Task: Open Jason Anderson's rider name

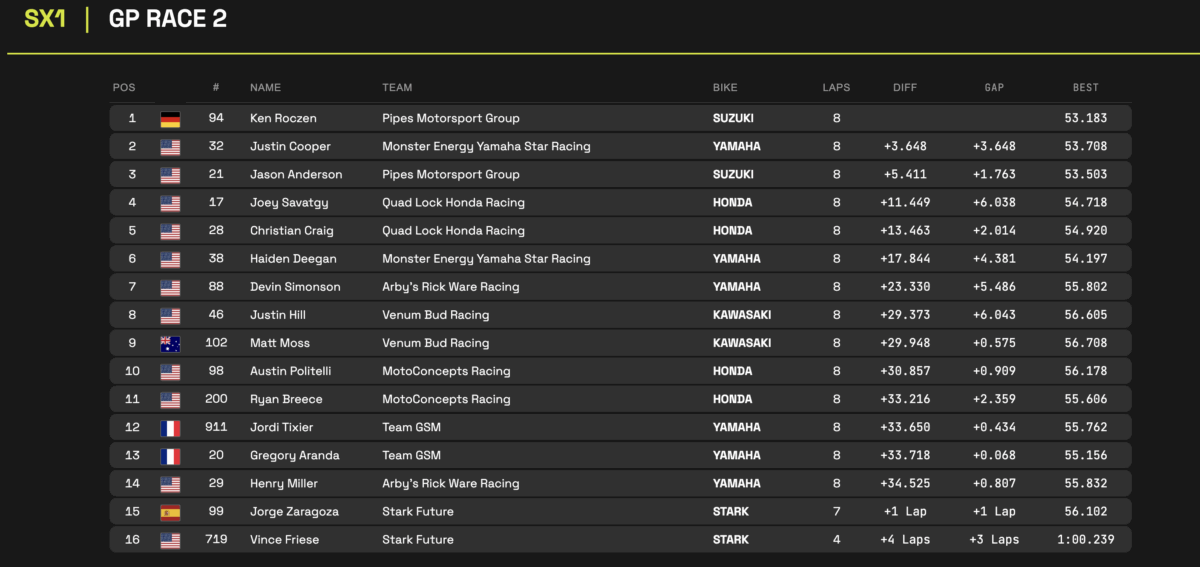Action: [296, 174]
